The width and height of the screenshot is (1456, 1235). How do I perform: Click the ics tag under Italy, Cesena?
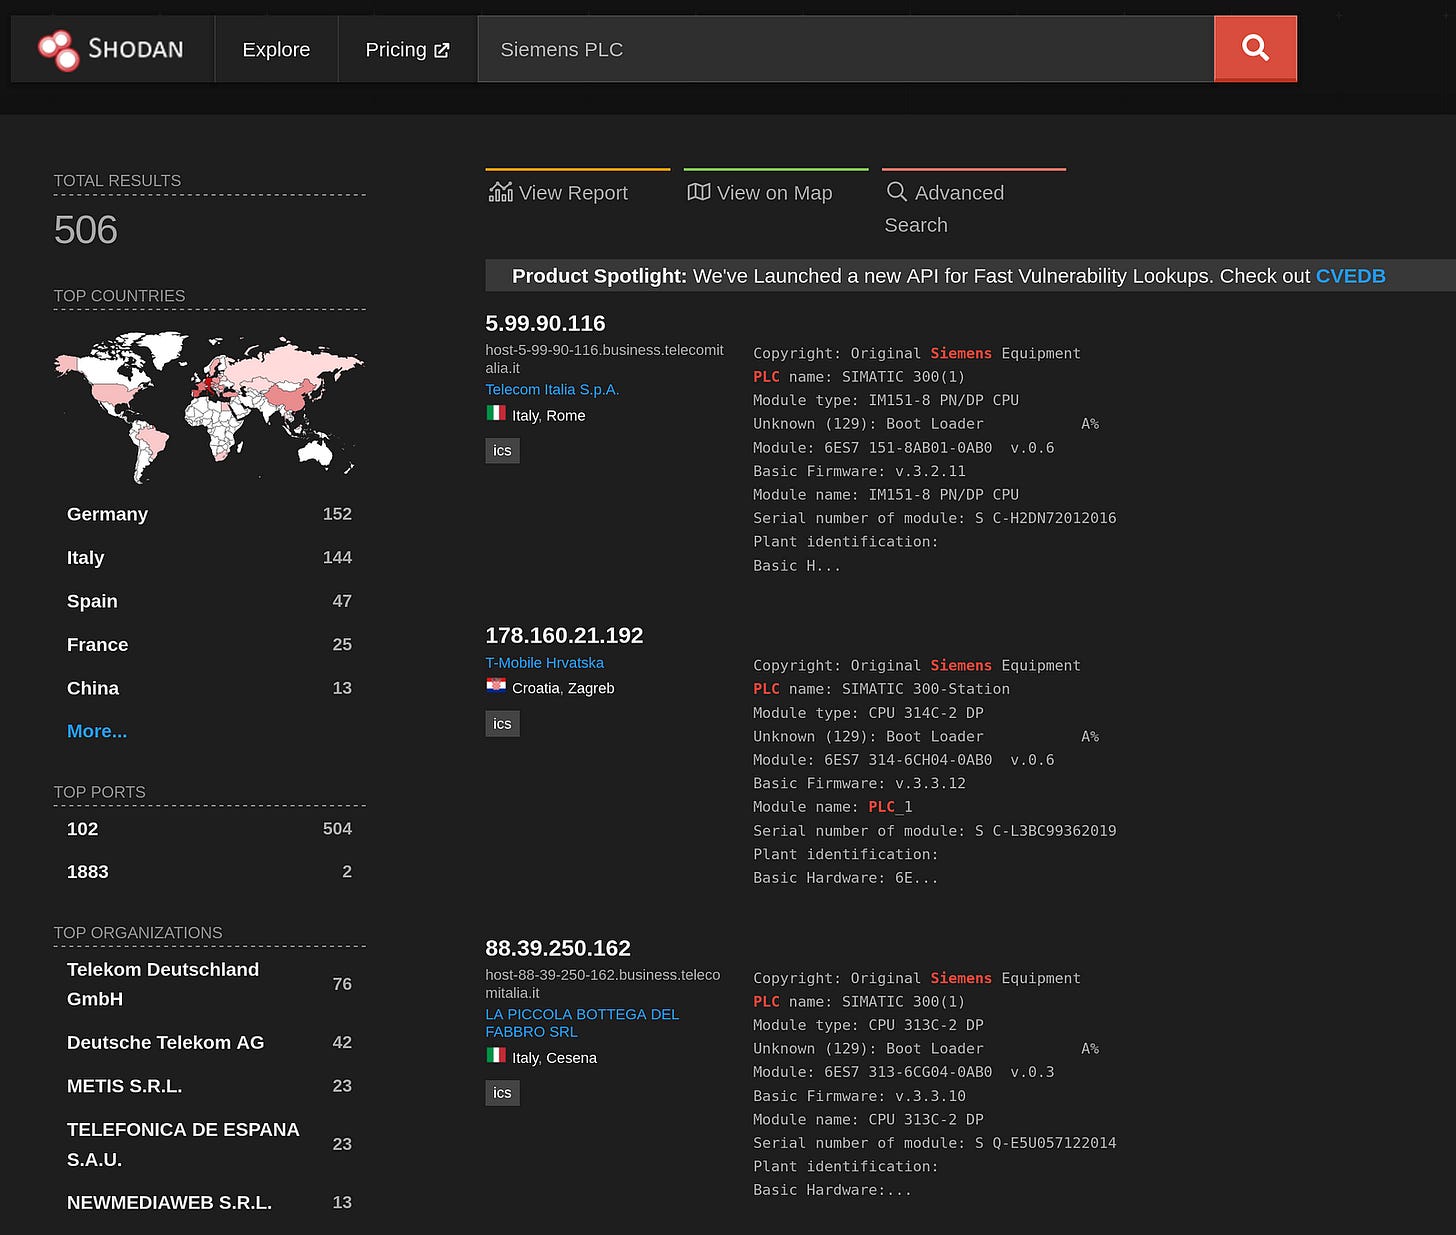(x=502, y=1092)
